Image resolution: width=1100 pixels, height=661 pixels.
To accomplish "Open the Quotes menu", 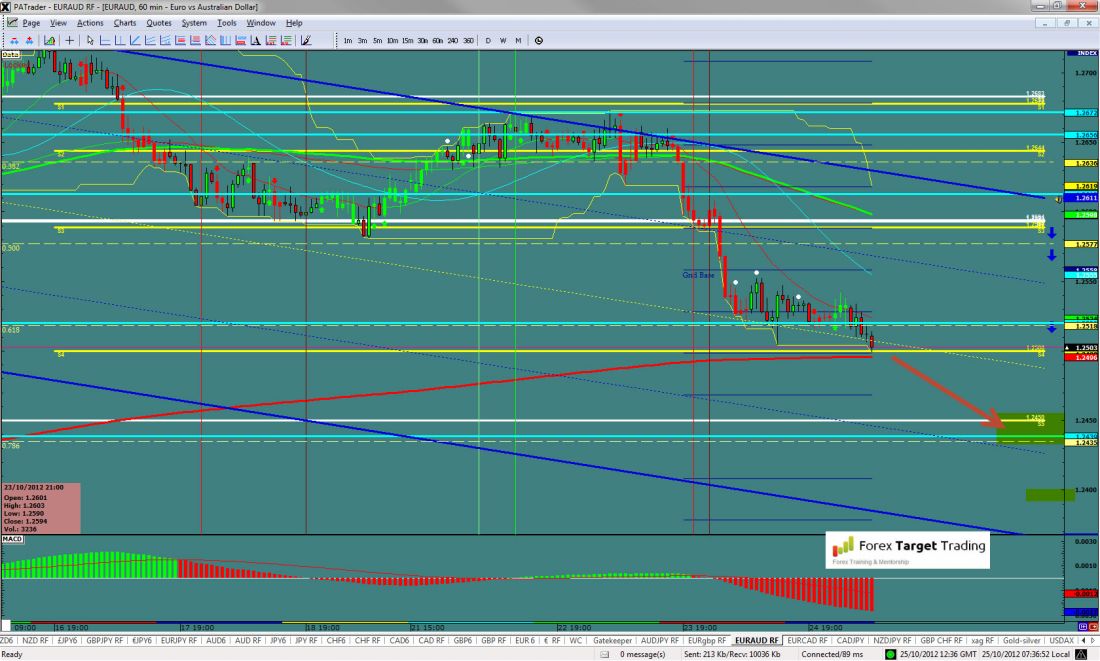I will pyautogui.click(x=158, y=22).
